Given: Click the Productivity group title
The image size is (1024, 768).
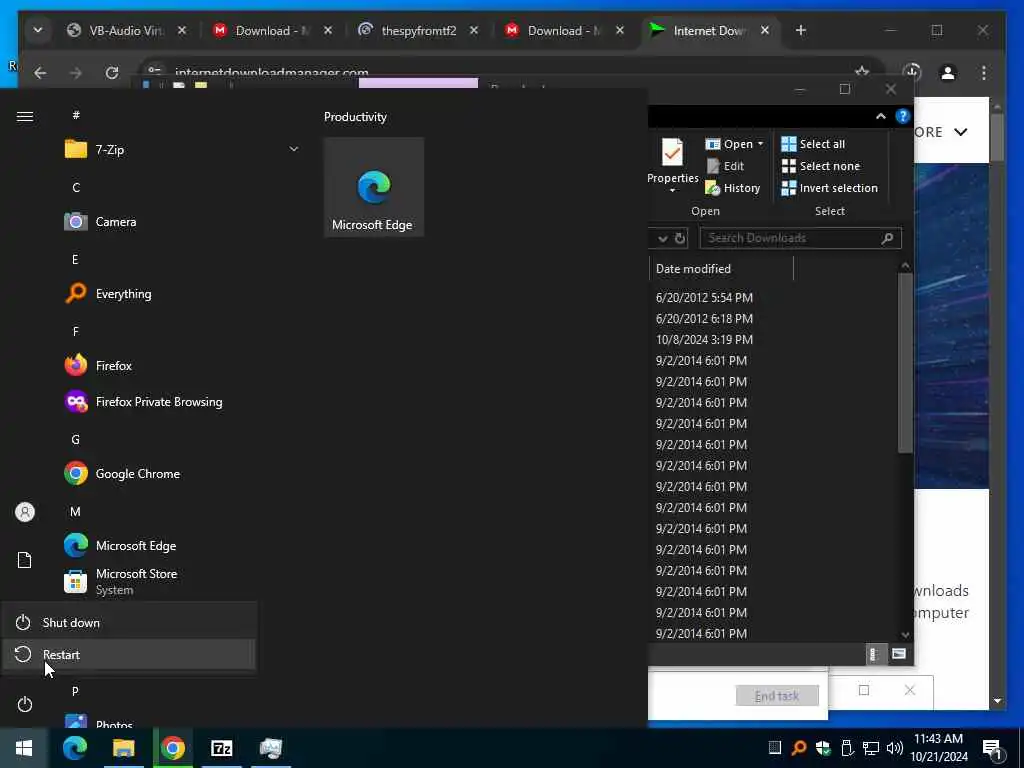Looking at the screenshot, I should 355,117.
